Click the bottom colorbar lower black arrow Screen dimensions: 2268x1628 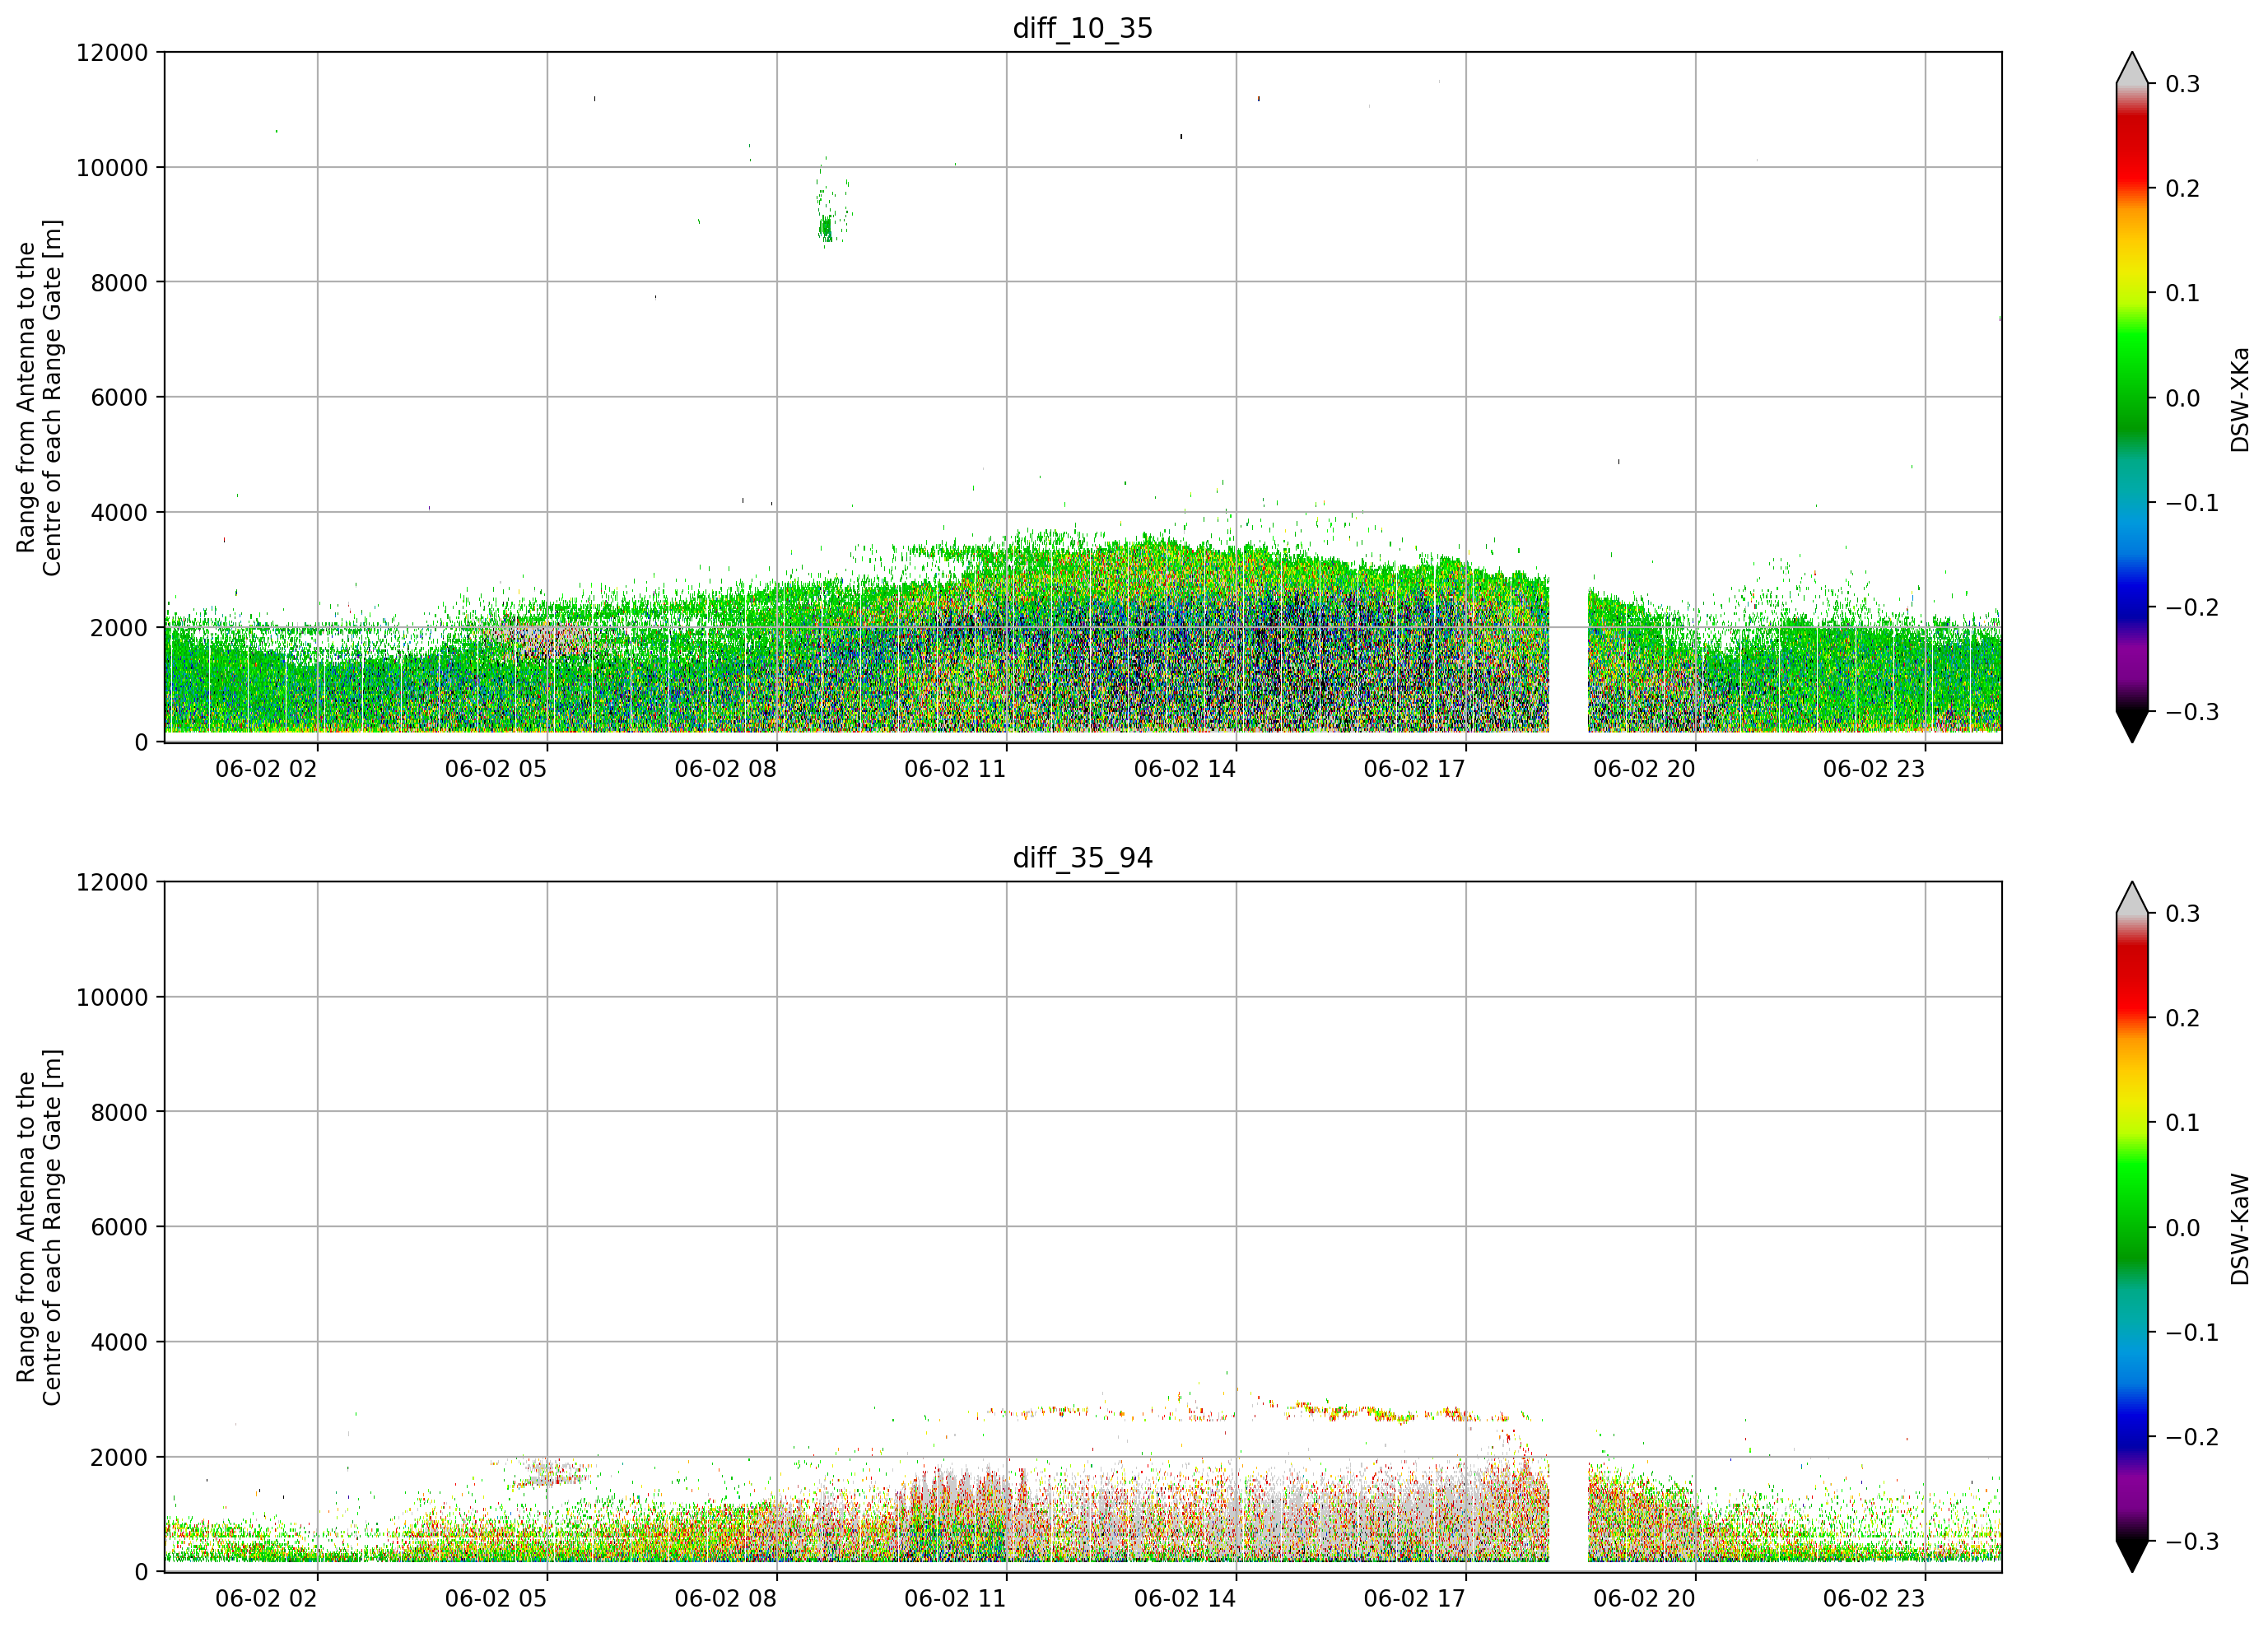(2132, 1556)
